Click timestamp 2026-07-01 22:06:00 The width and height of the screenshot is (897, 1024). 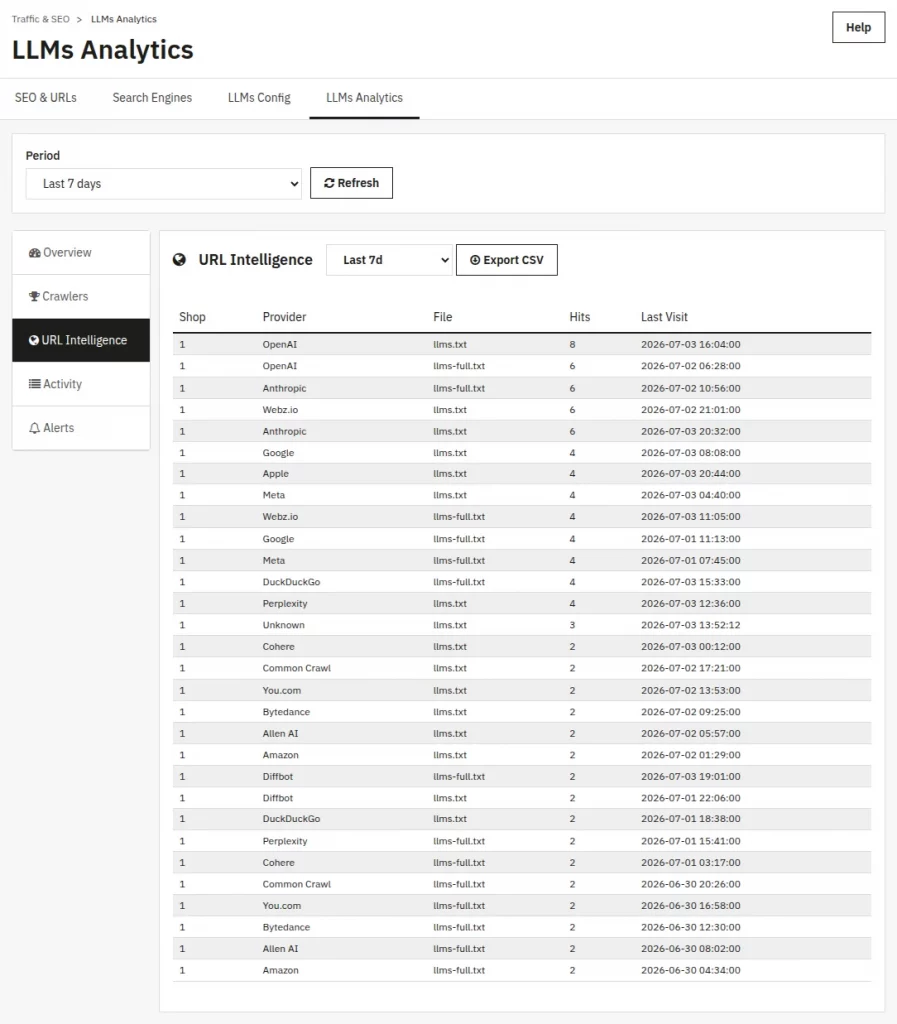coord(691,798)
